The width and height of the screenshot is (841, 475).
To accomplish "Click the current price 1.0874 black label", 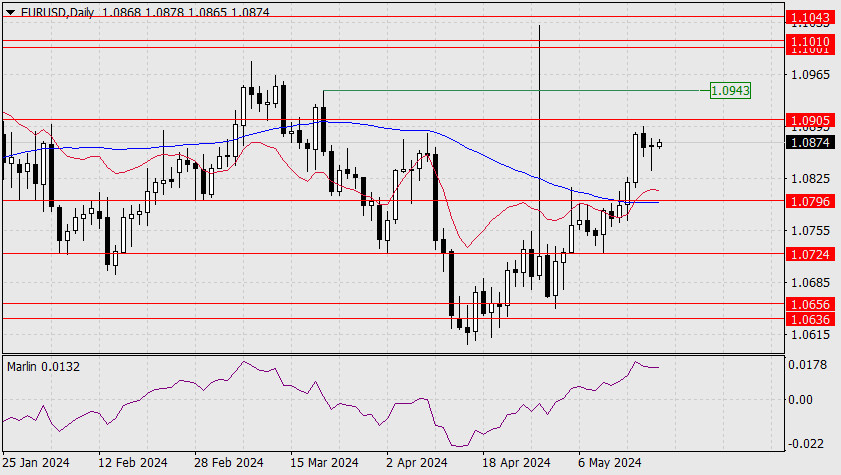I will [810, 143].
